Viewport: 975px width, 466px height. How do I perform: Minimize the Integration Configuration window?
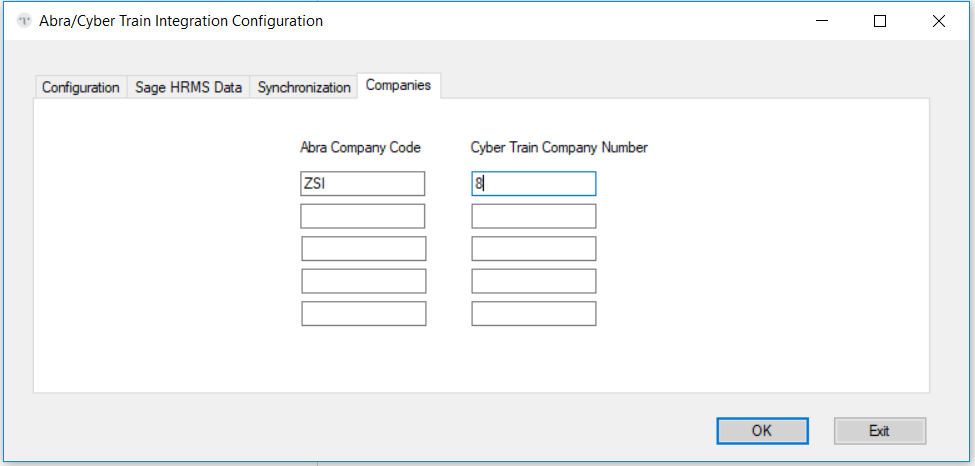coord(822,21)
